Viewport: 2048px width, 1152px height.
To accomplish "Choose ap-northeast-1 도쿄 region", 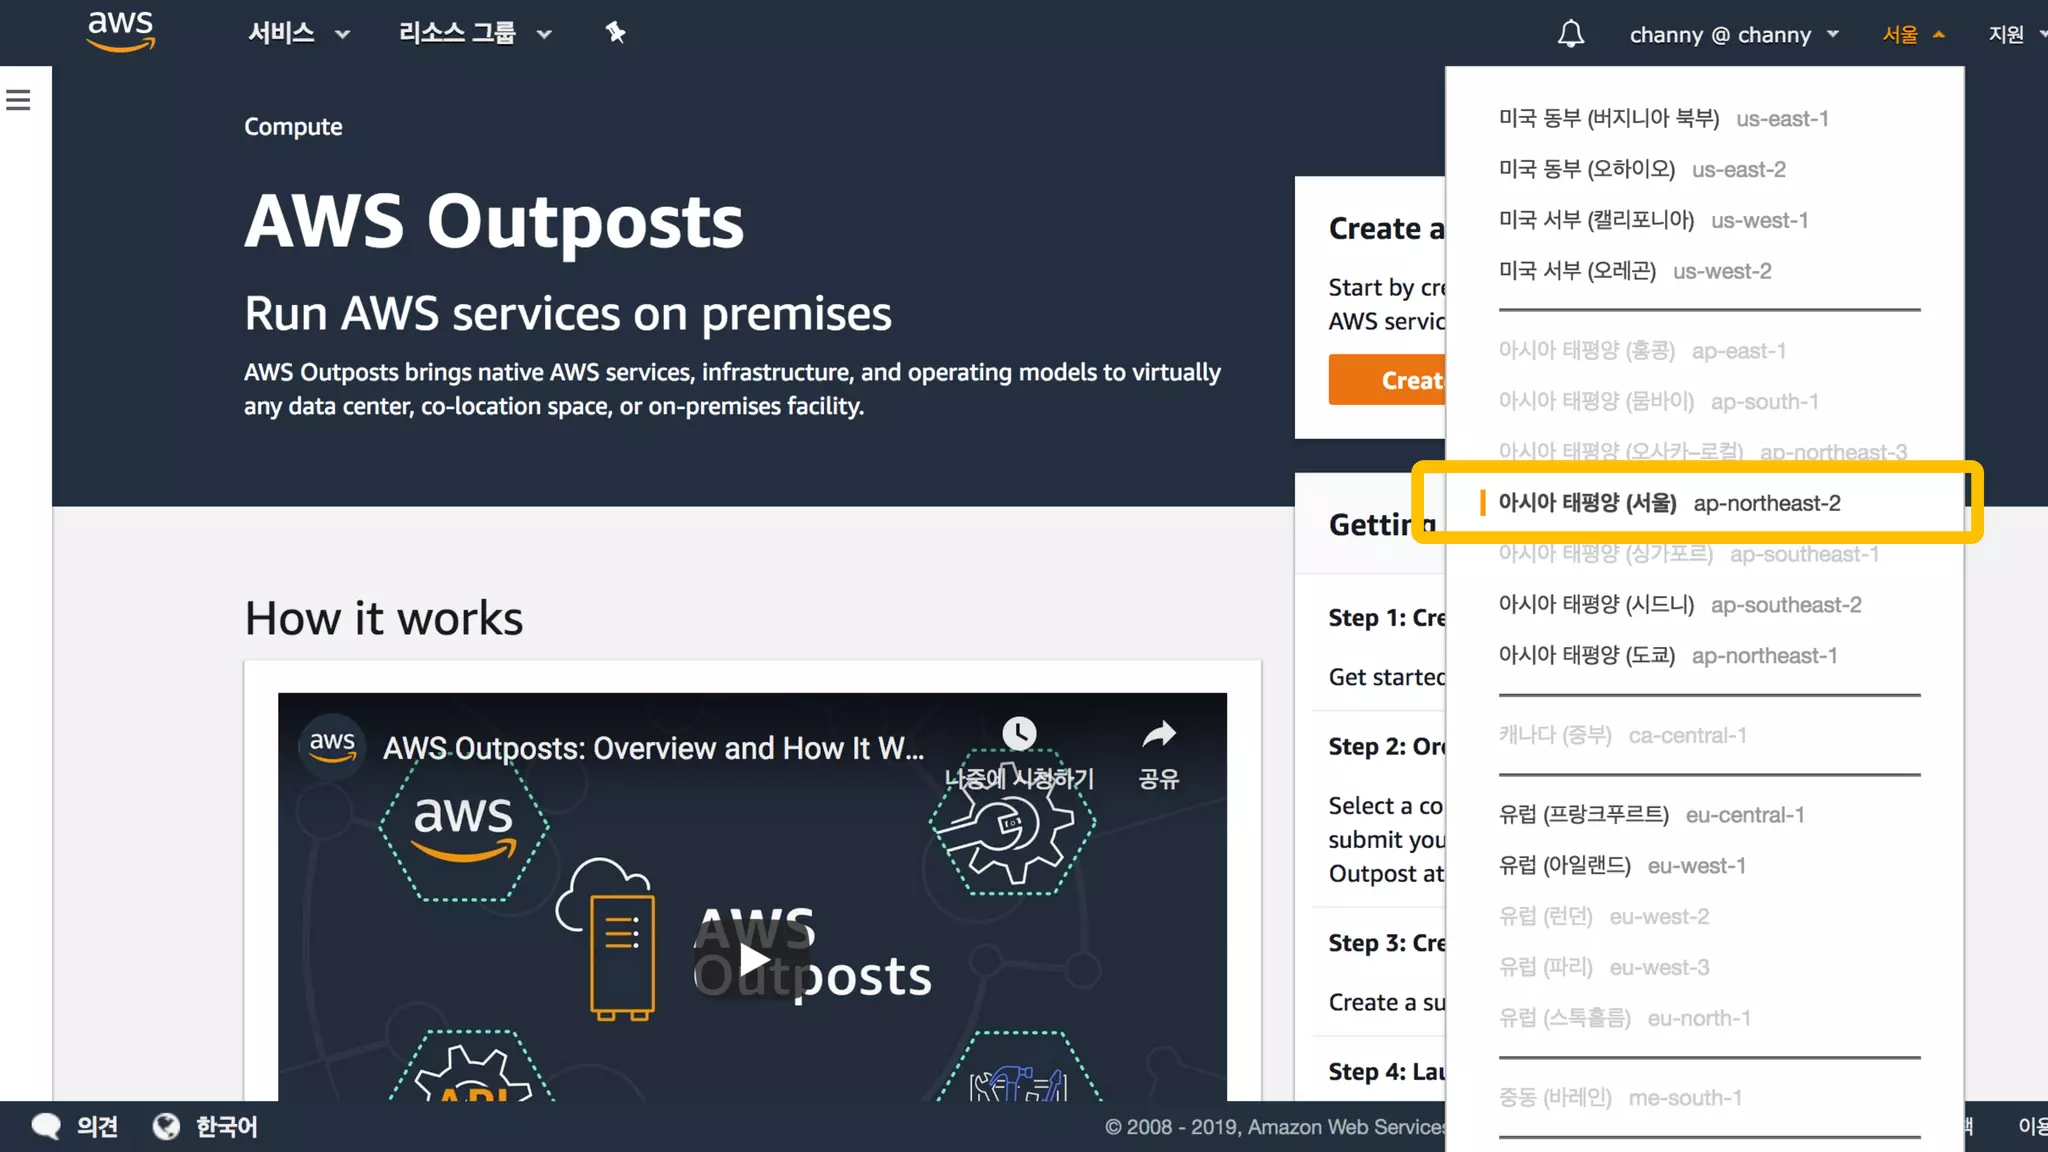I will (x=1667, y=656).
